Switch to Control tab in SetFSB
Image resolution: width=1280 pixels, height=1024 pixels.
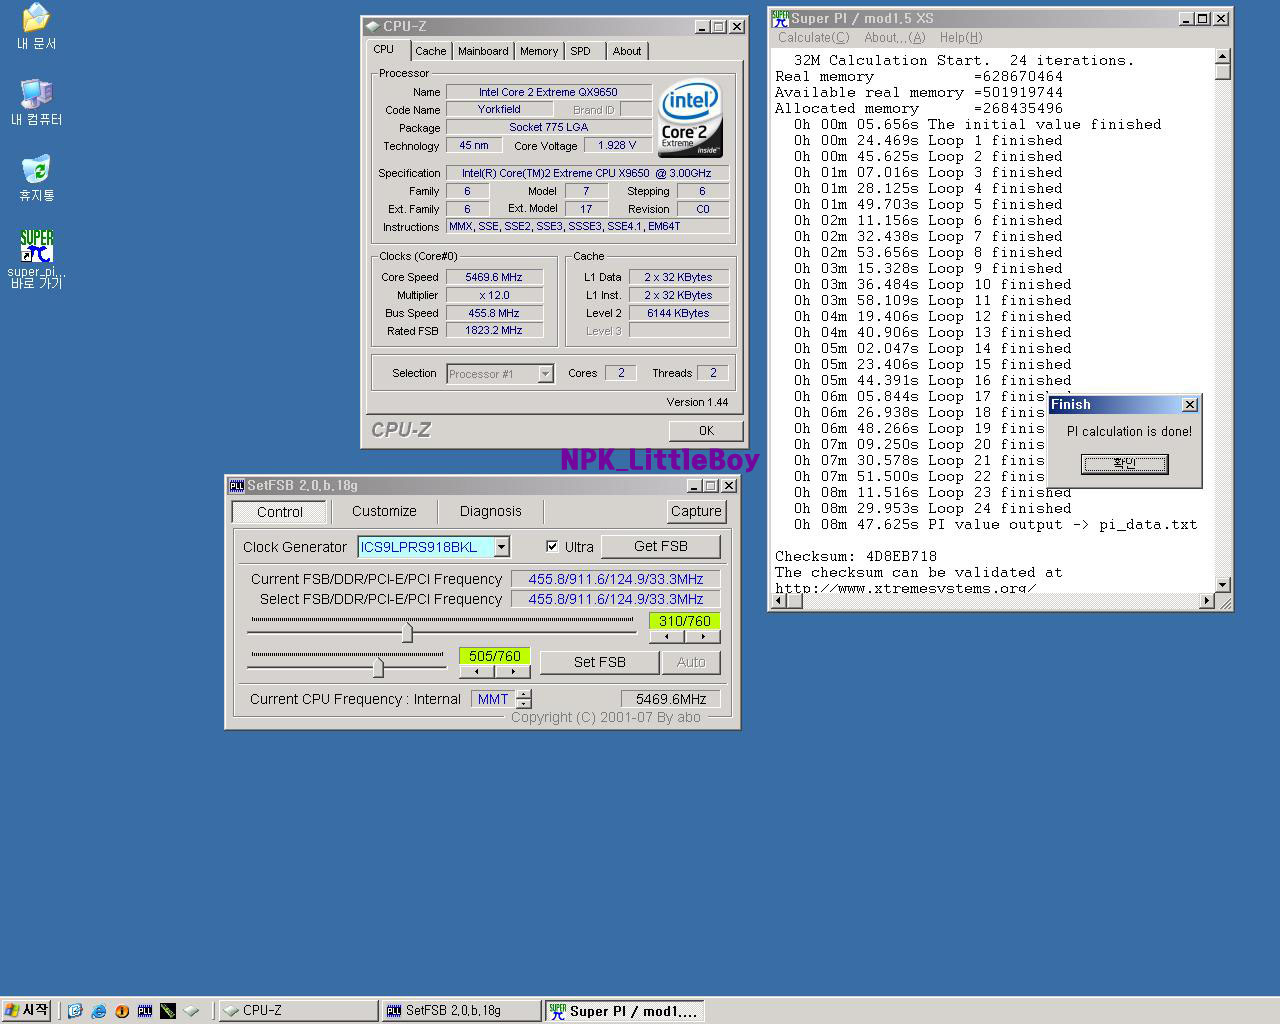pos(280,511)
